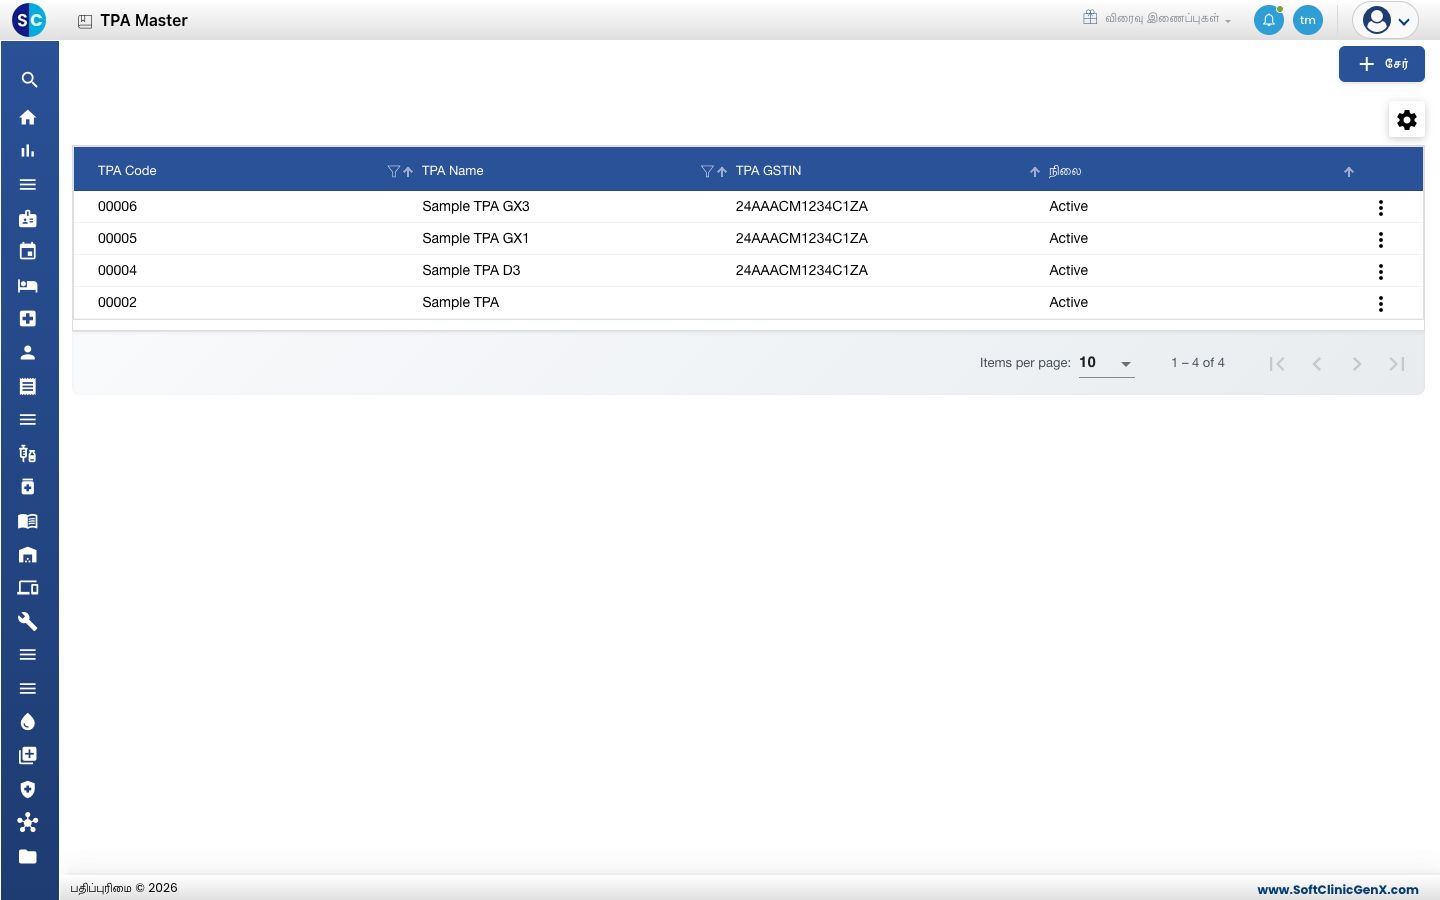Open the search icon in the sidebar
This screenshot has height=900, width=1440.
pyautogui.click(x=29, y=80)
